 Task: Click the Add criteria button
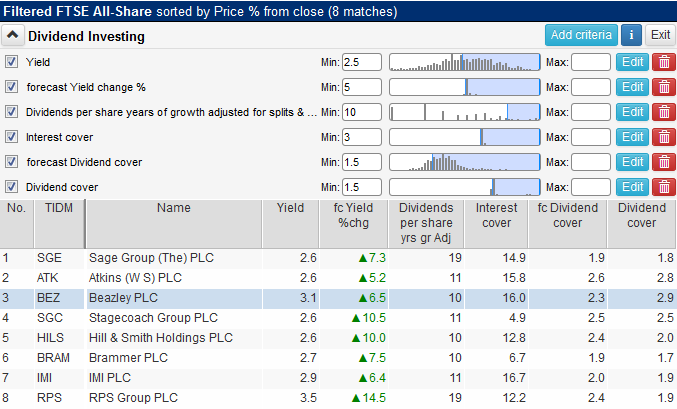581,35
